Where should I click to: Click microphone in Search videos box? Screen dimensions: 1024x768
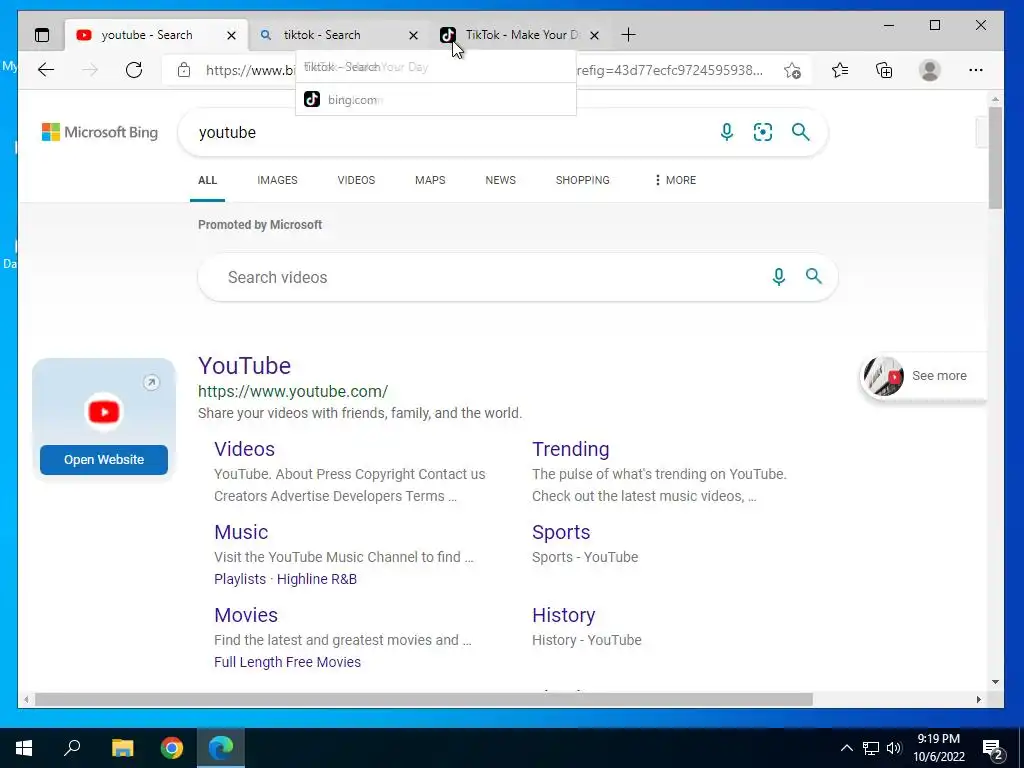[x=778, y=277]
